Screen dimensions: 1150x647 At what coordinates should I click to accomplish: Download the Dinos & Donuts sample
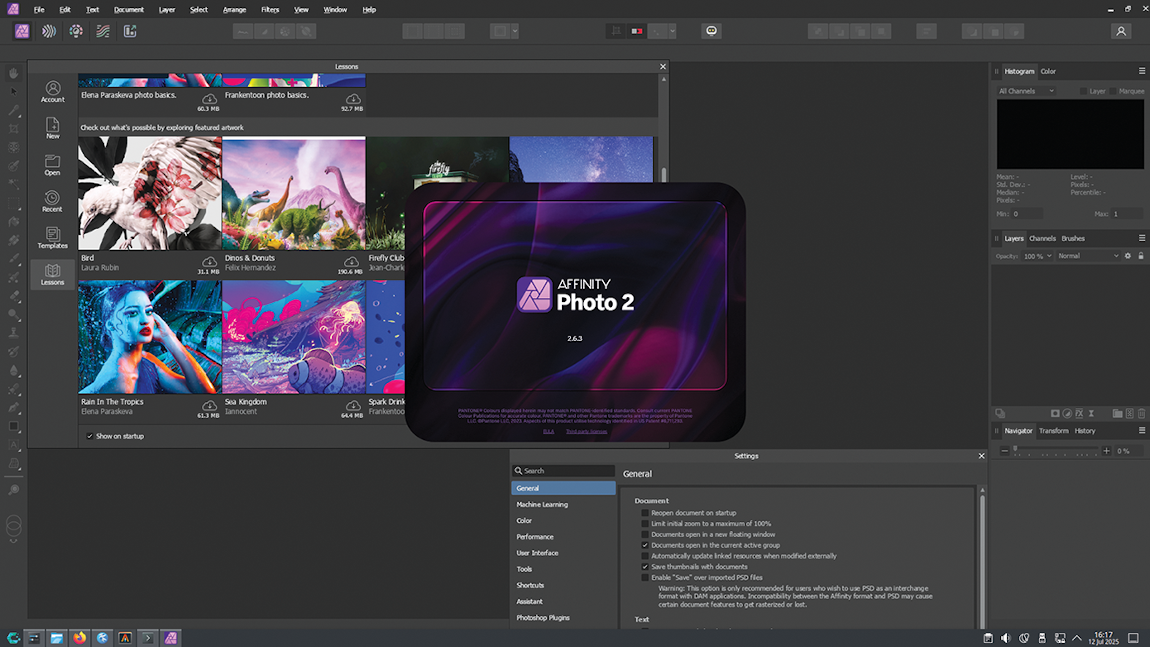coord(353,263)
